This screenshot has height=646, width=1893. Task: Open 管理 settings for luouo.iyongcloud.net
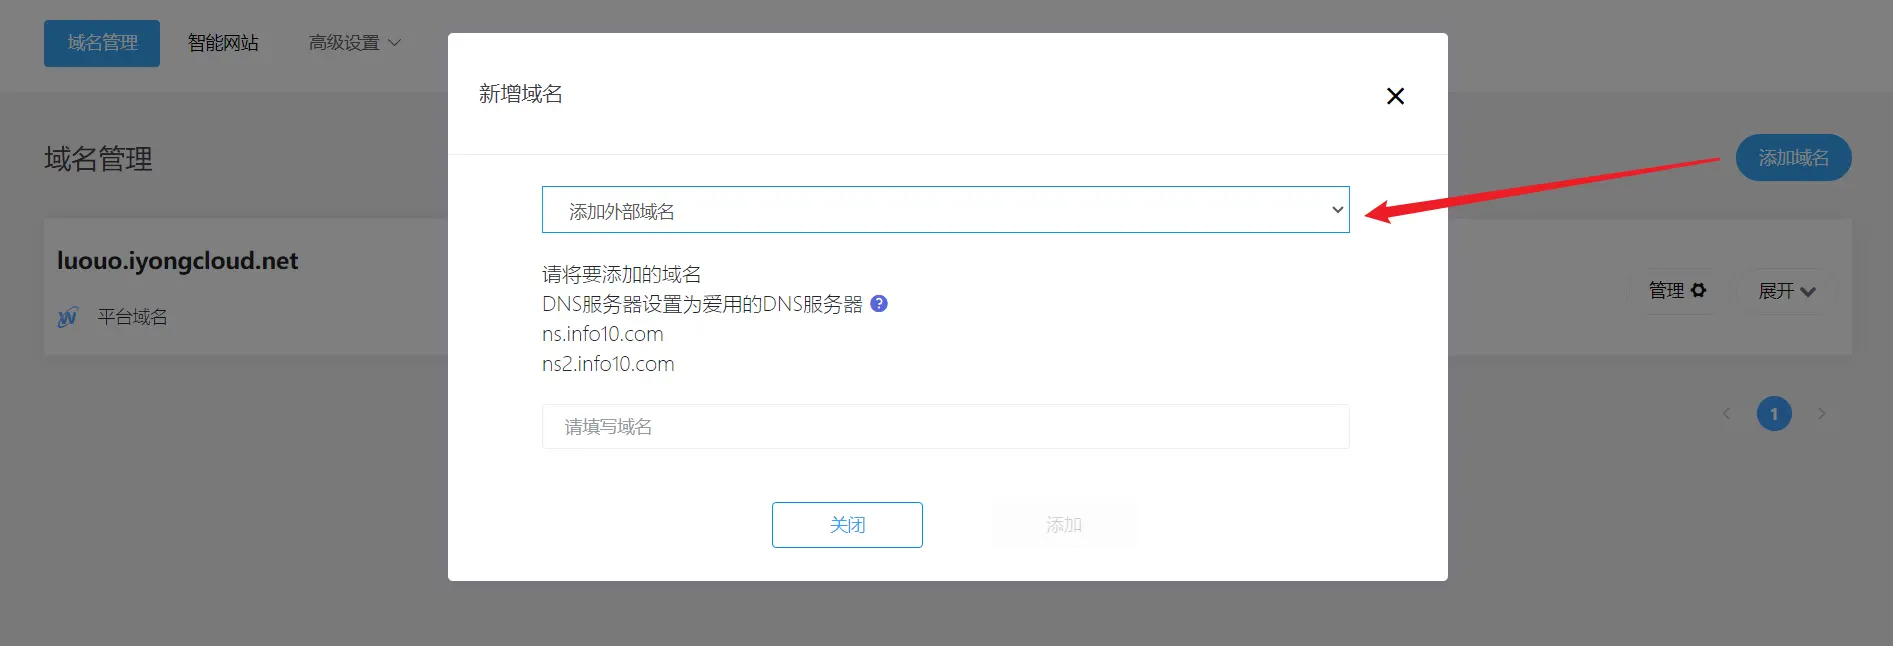click(1677, 291)
